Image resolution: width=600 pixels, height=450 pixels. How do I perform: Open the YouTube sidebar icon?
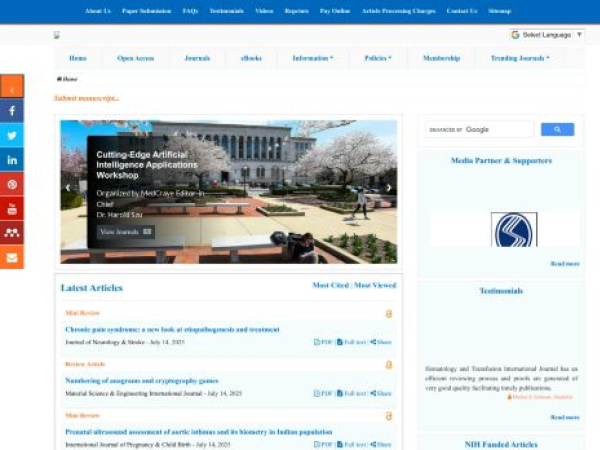click(12, 209)
